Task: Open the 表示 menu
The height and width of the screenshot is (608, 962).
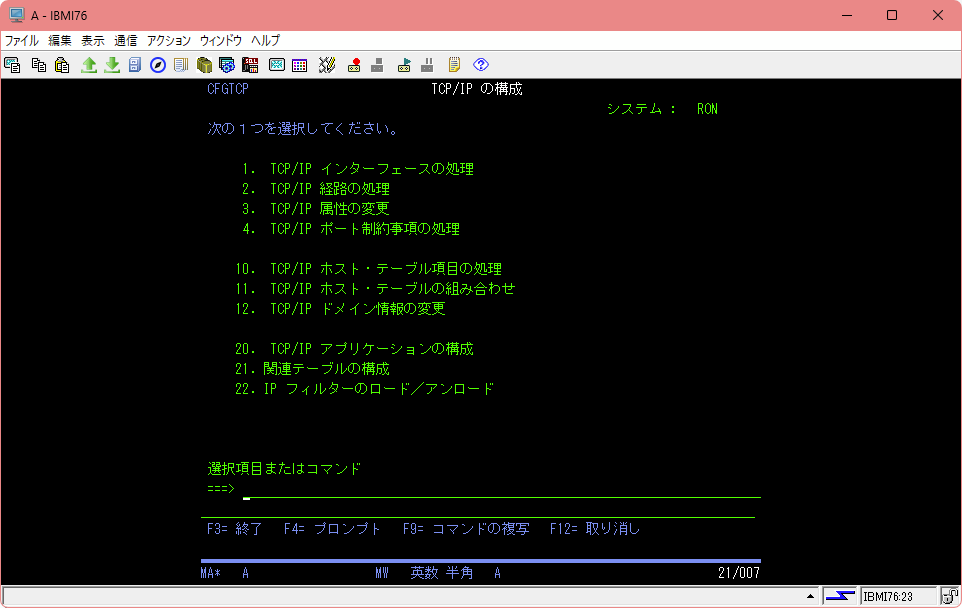Action: (x=93, y=40)
